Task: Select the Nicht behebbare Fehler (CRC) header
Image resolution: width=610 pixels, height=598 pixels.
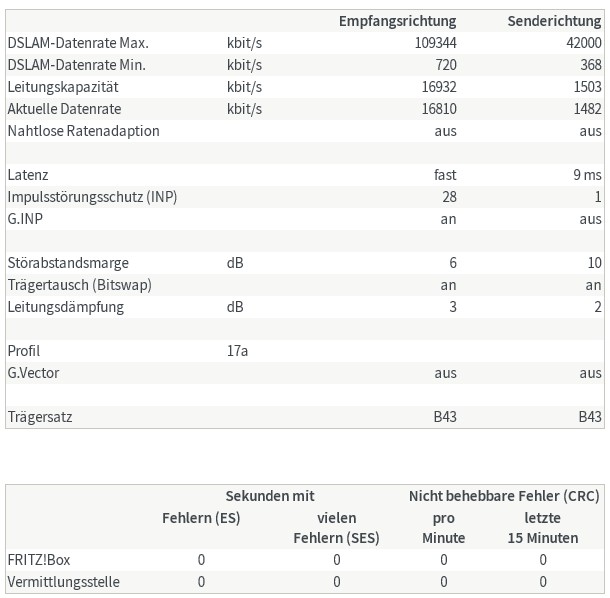Action: click(x=503, y=496)
